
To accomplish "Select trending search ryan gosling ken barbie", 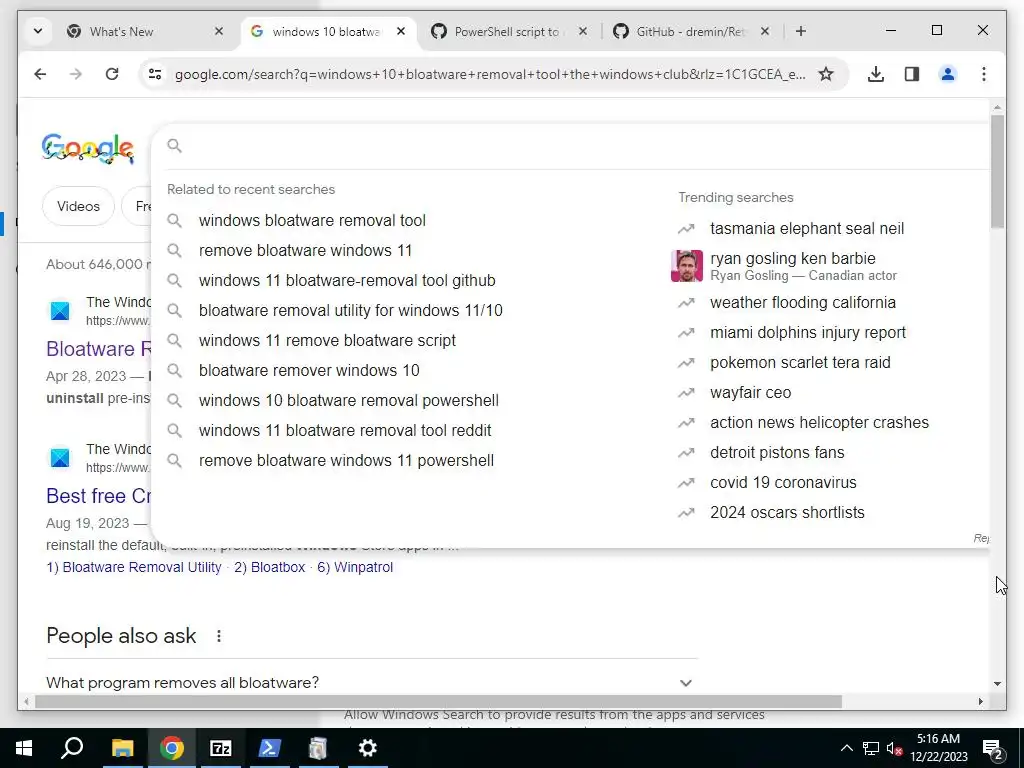I will click(x=792, y=259).
